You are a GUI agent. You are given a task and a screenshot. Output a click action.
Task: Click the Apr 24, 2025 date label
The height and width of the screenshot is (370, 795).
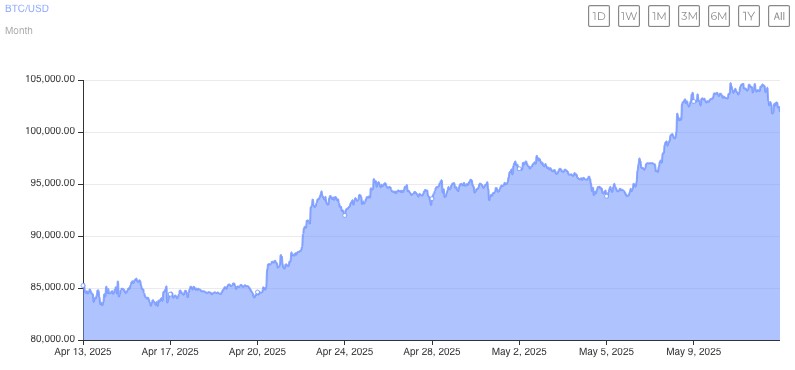(345, 351)
